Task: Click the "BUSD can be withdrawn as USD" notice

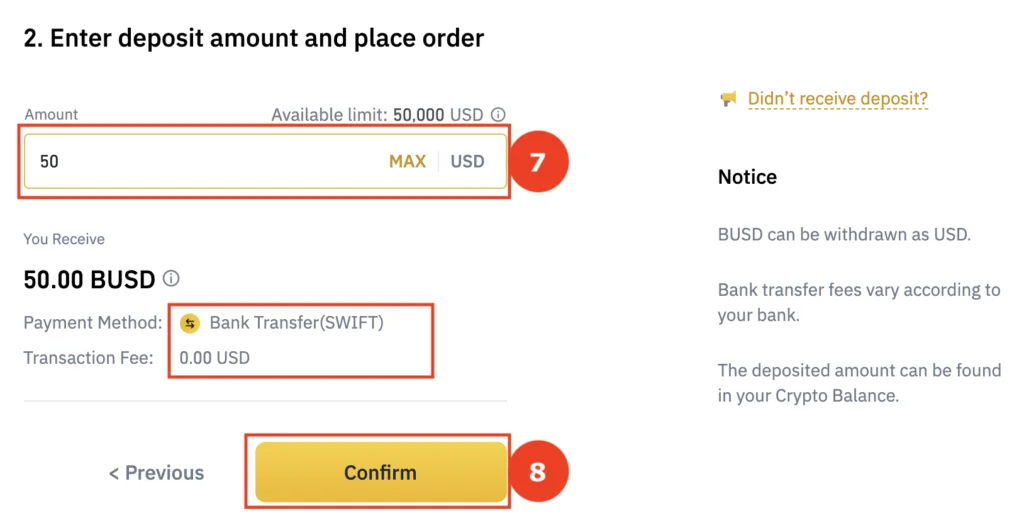Action: point(844,236)
